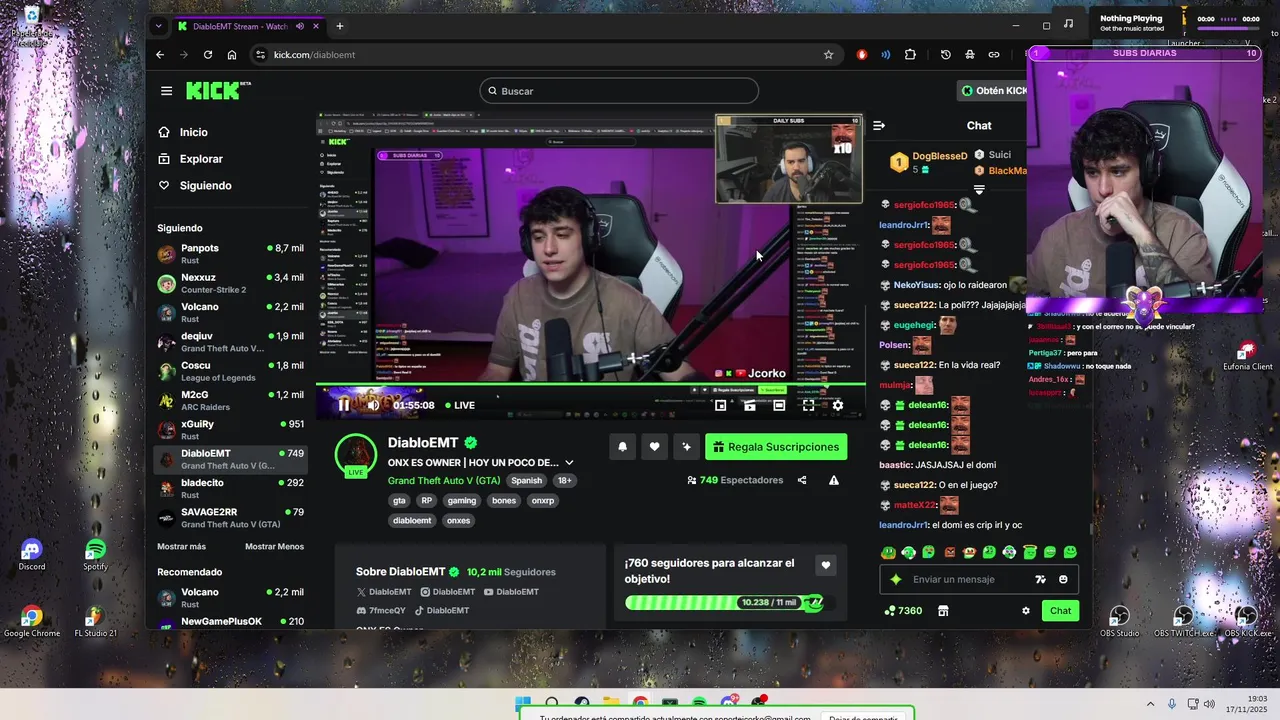Viewport: 1280px width, 720px height.
Task: Open chat text formatting translate icon
Action: tap(1040, 579)
